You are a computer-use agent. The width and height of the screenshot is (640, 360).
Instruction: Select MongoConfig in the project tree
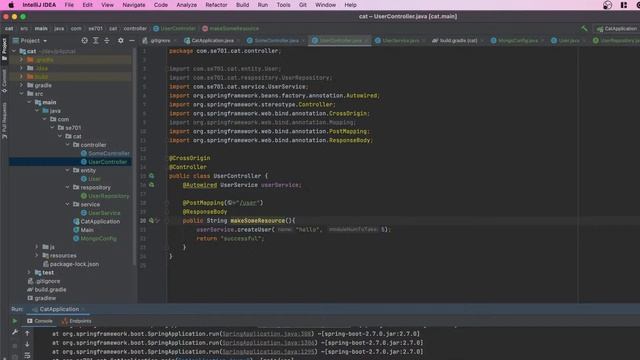(95, 238)
